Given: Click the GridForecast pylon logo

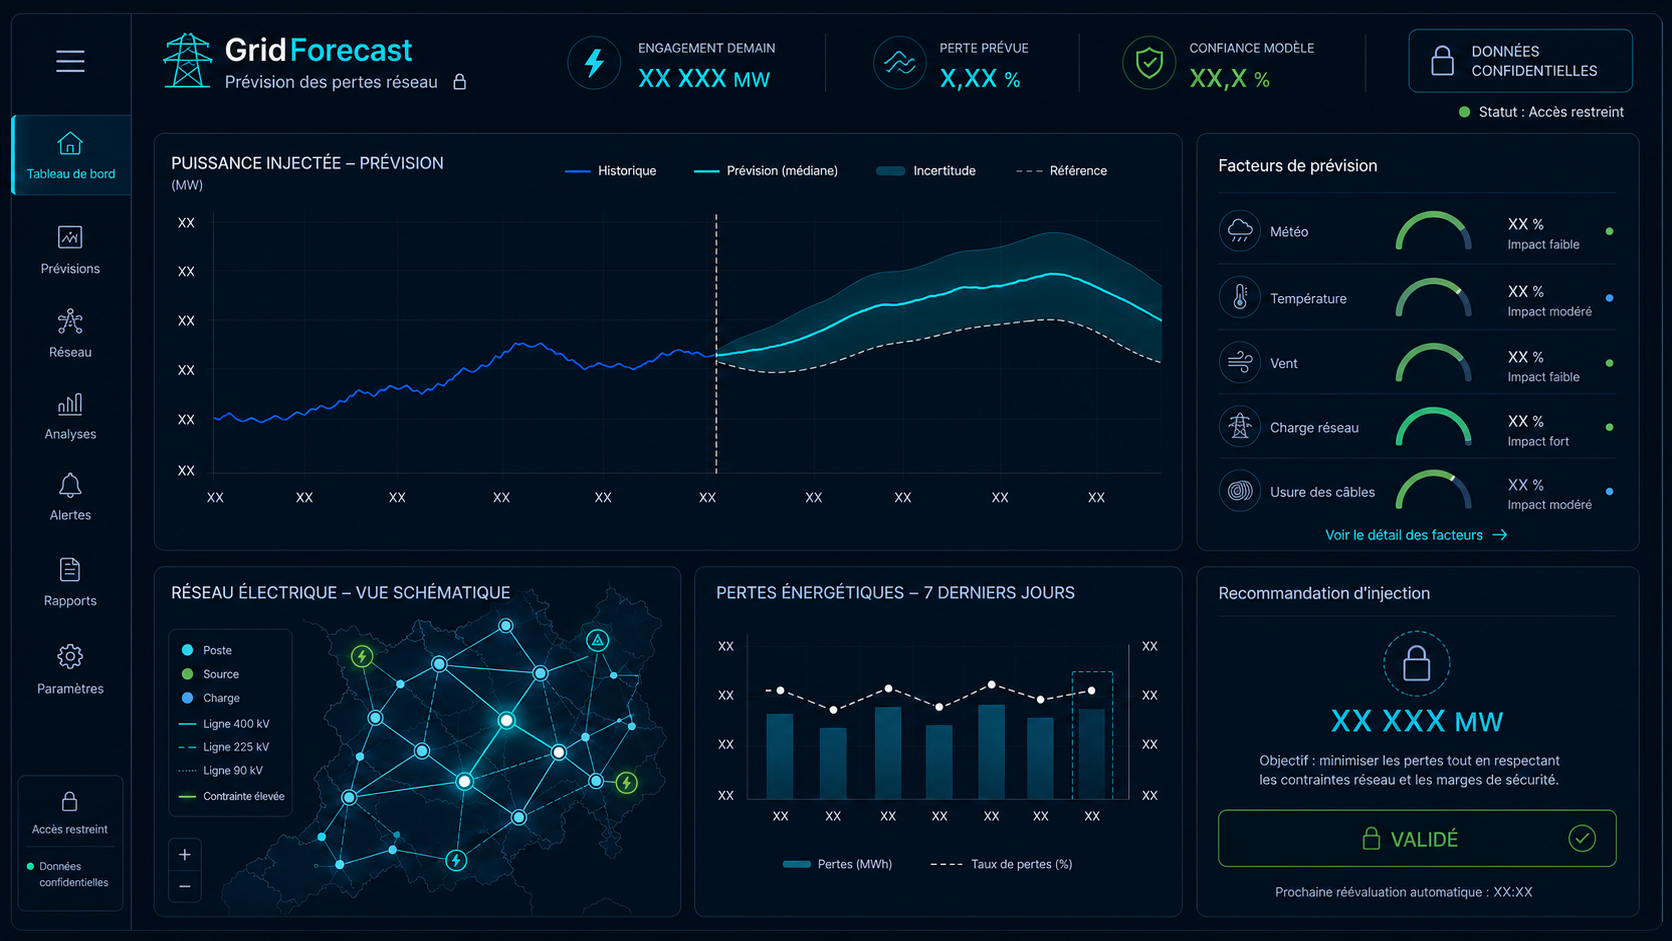Looking at the screenshot, I should point(187,60).
